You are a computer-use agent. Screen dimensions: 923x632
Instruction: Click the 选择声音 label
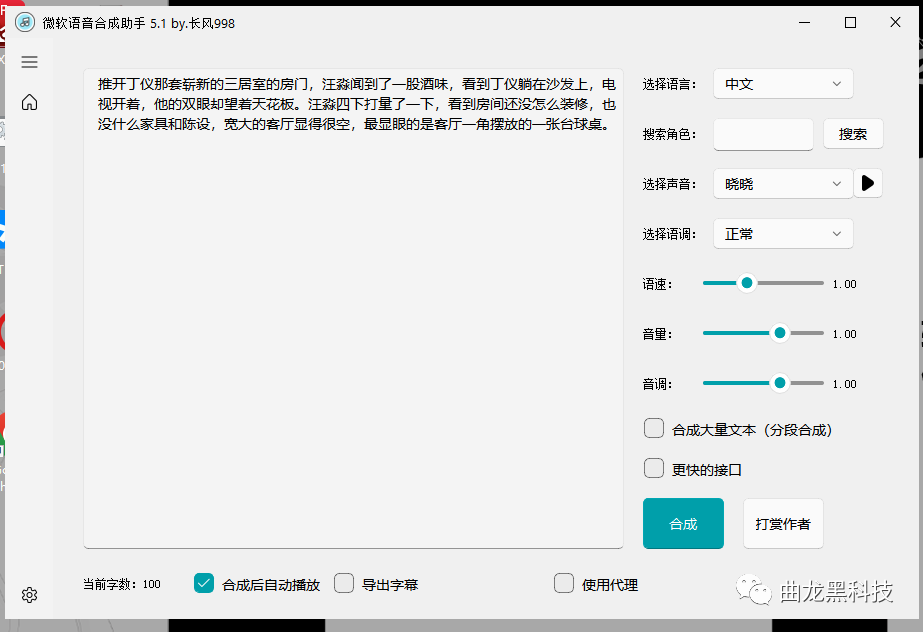pyautogui.click(x=669, y=185)
